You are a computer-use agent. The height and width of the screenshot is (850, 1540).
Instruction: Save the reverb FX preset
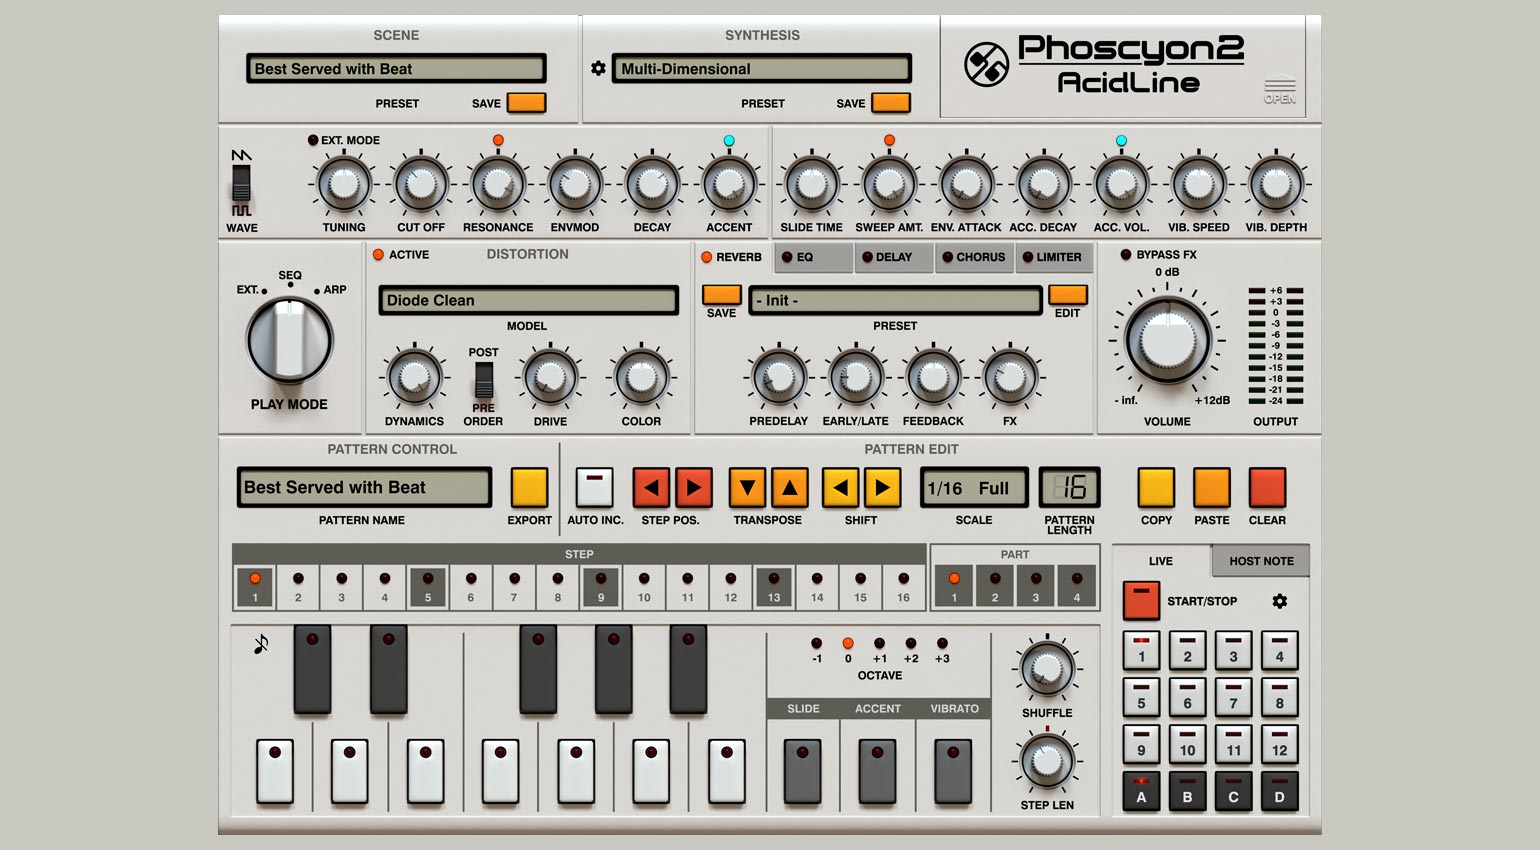point(722,295)
